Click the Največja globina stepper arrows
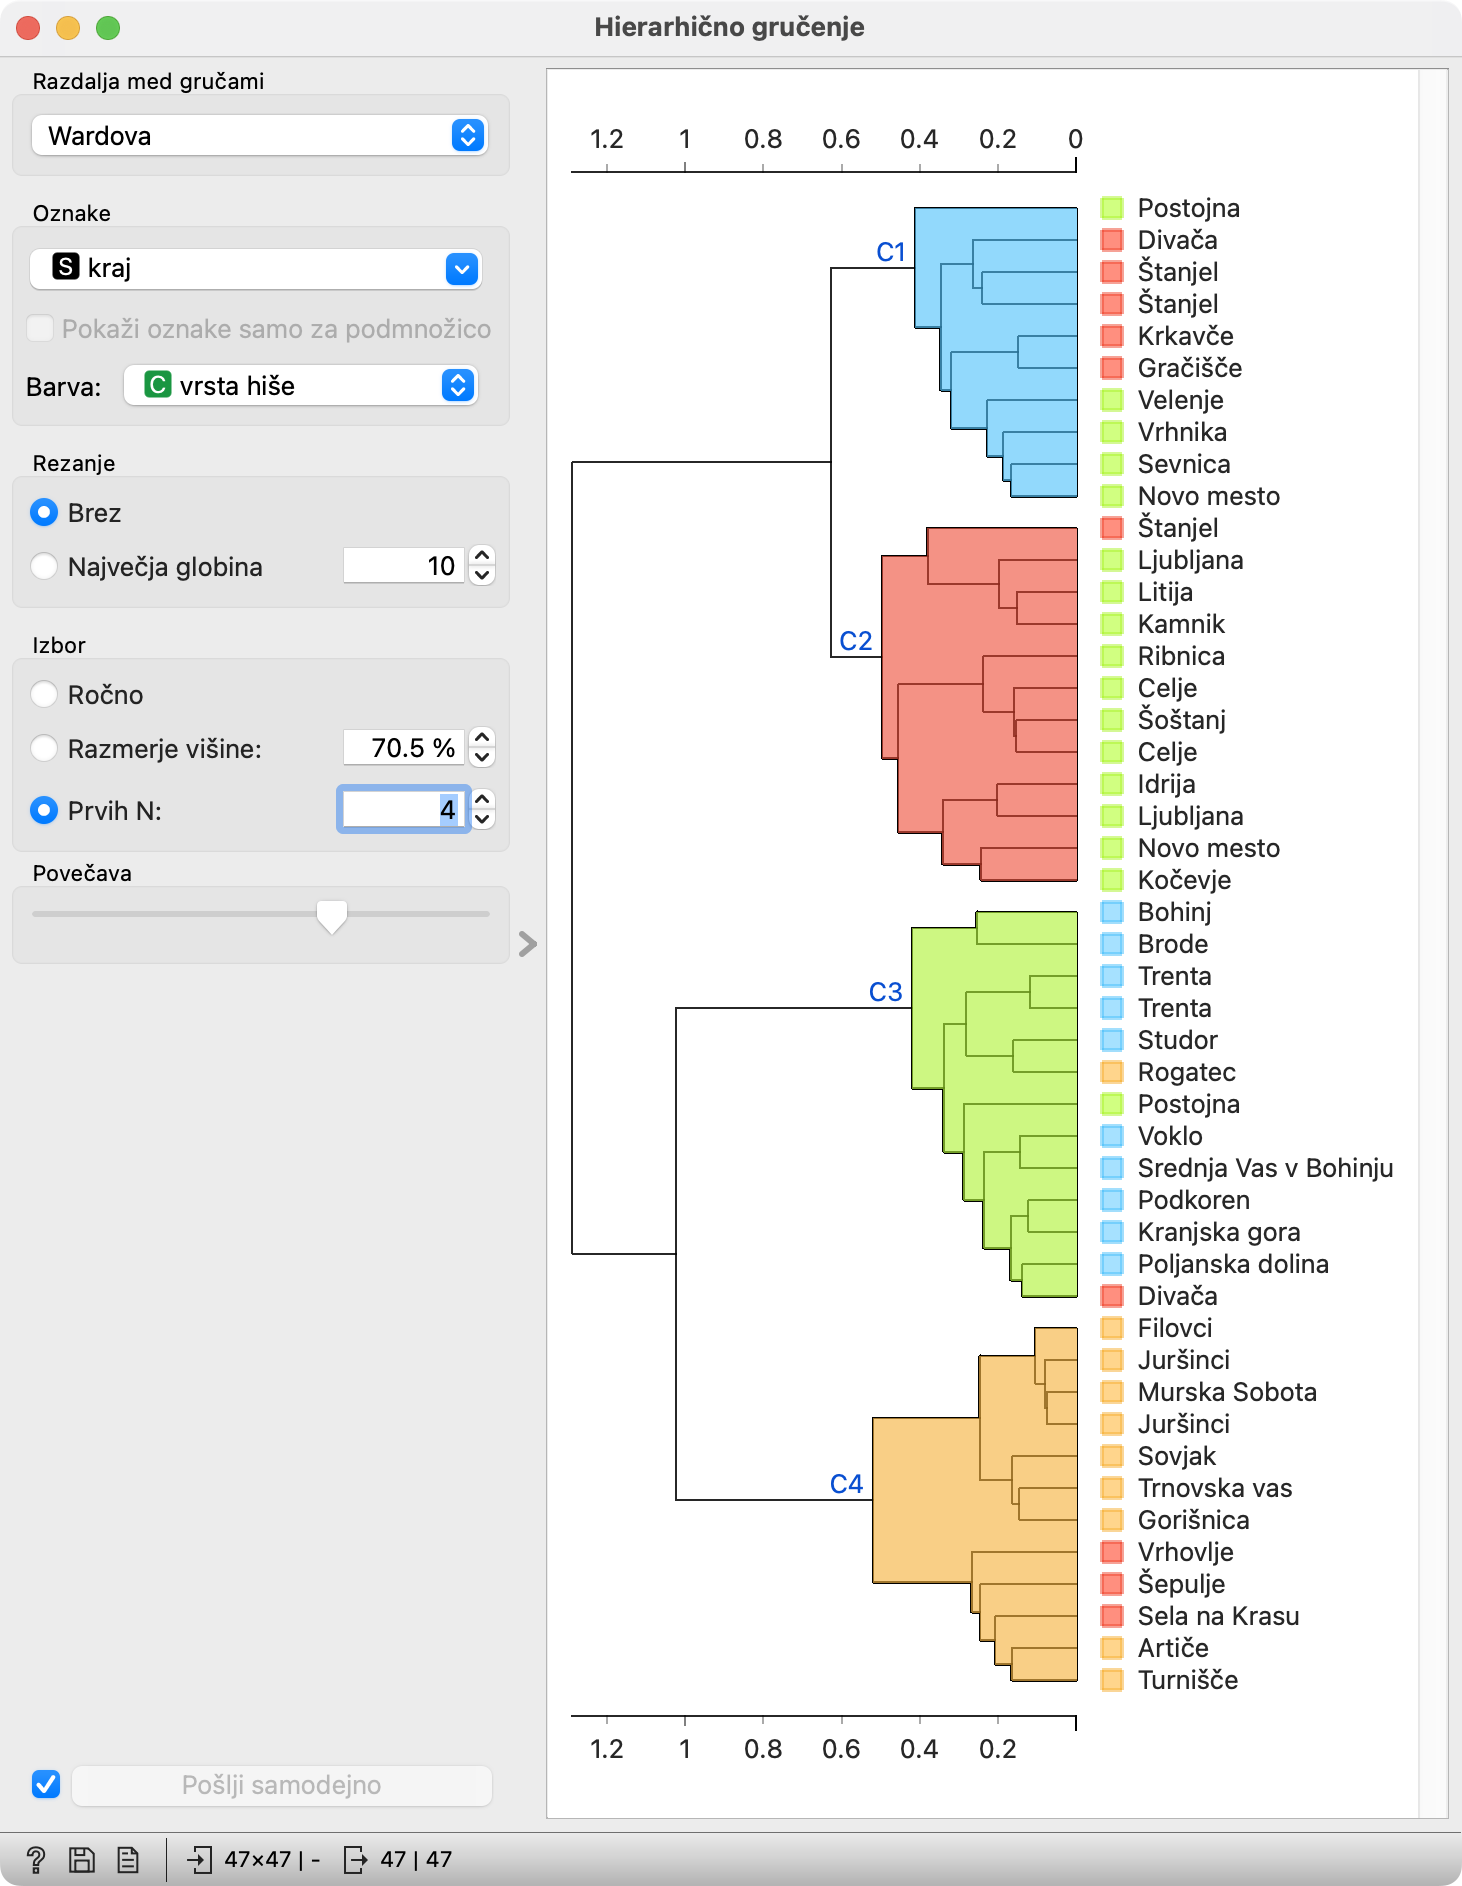Screen dimensions: 1462x1886 click(x=482, y=565)
